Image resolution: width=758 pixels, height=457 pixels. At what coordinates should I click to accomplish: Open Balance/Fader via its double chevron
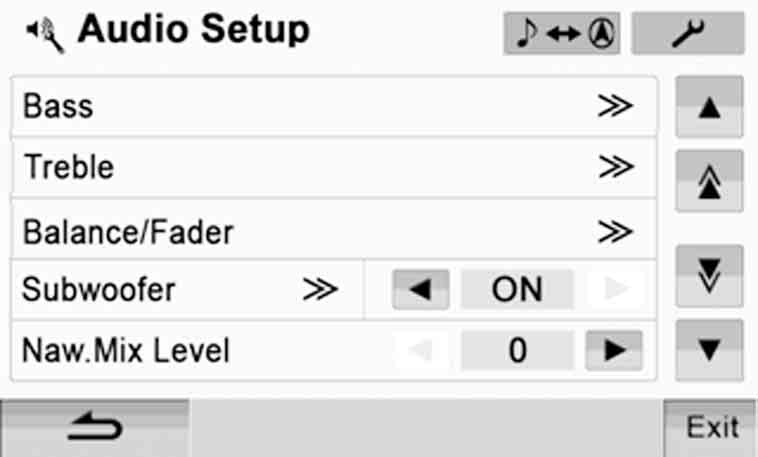615,231
